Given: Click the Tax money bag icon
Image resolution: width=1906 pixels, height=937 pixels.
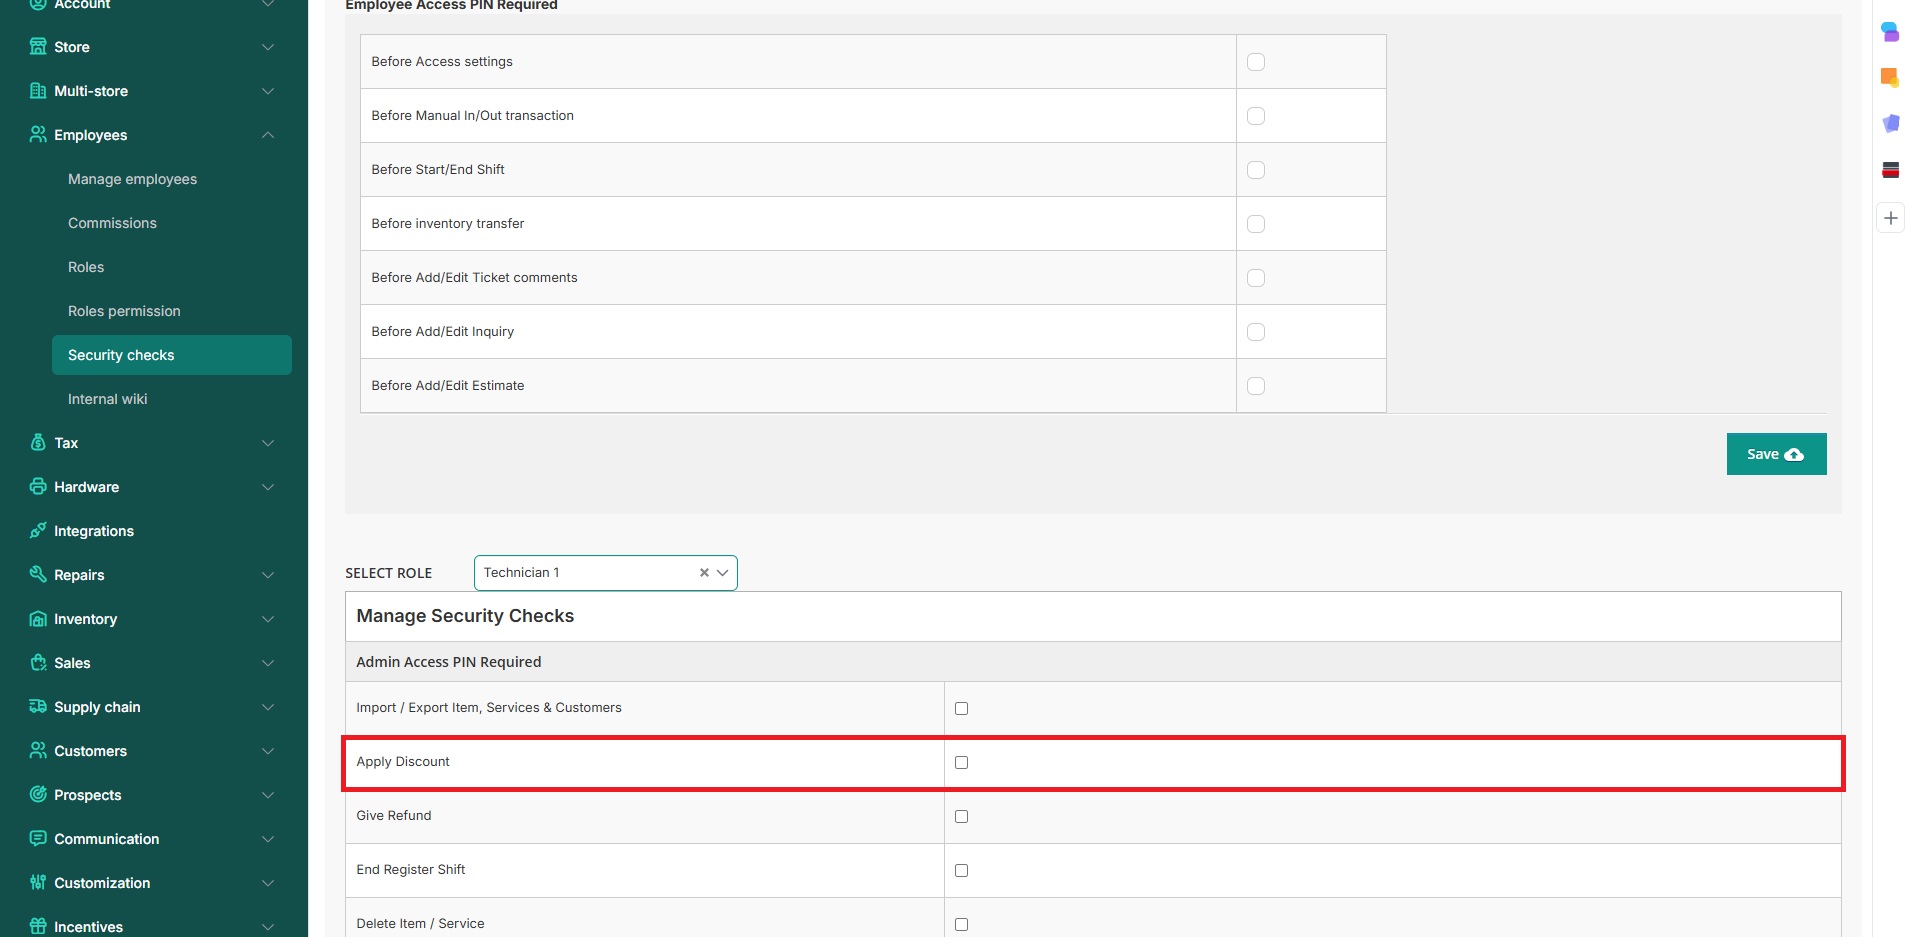Looking at the screenshot, I should pos(38,443).
